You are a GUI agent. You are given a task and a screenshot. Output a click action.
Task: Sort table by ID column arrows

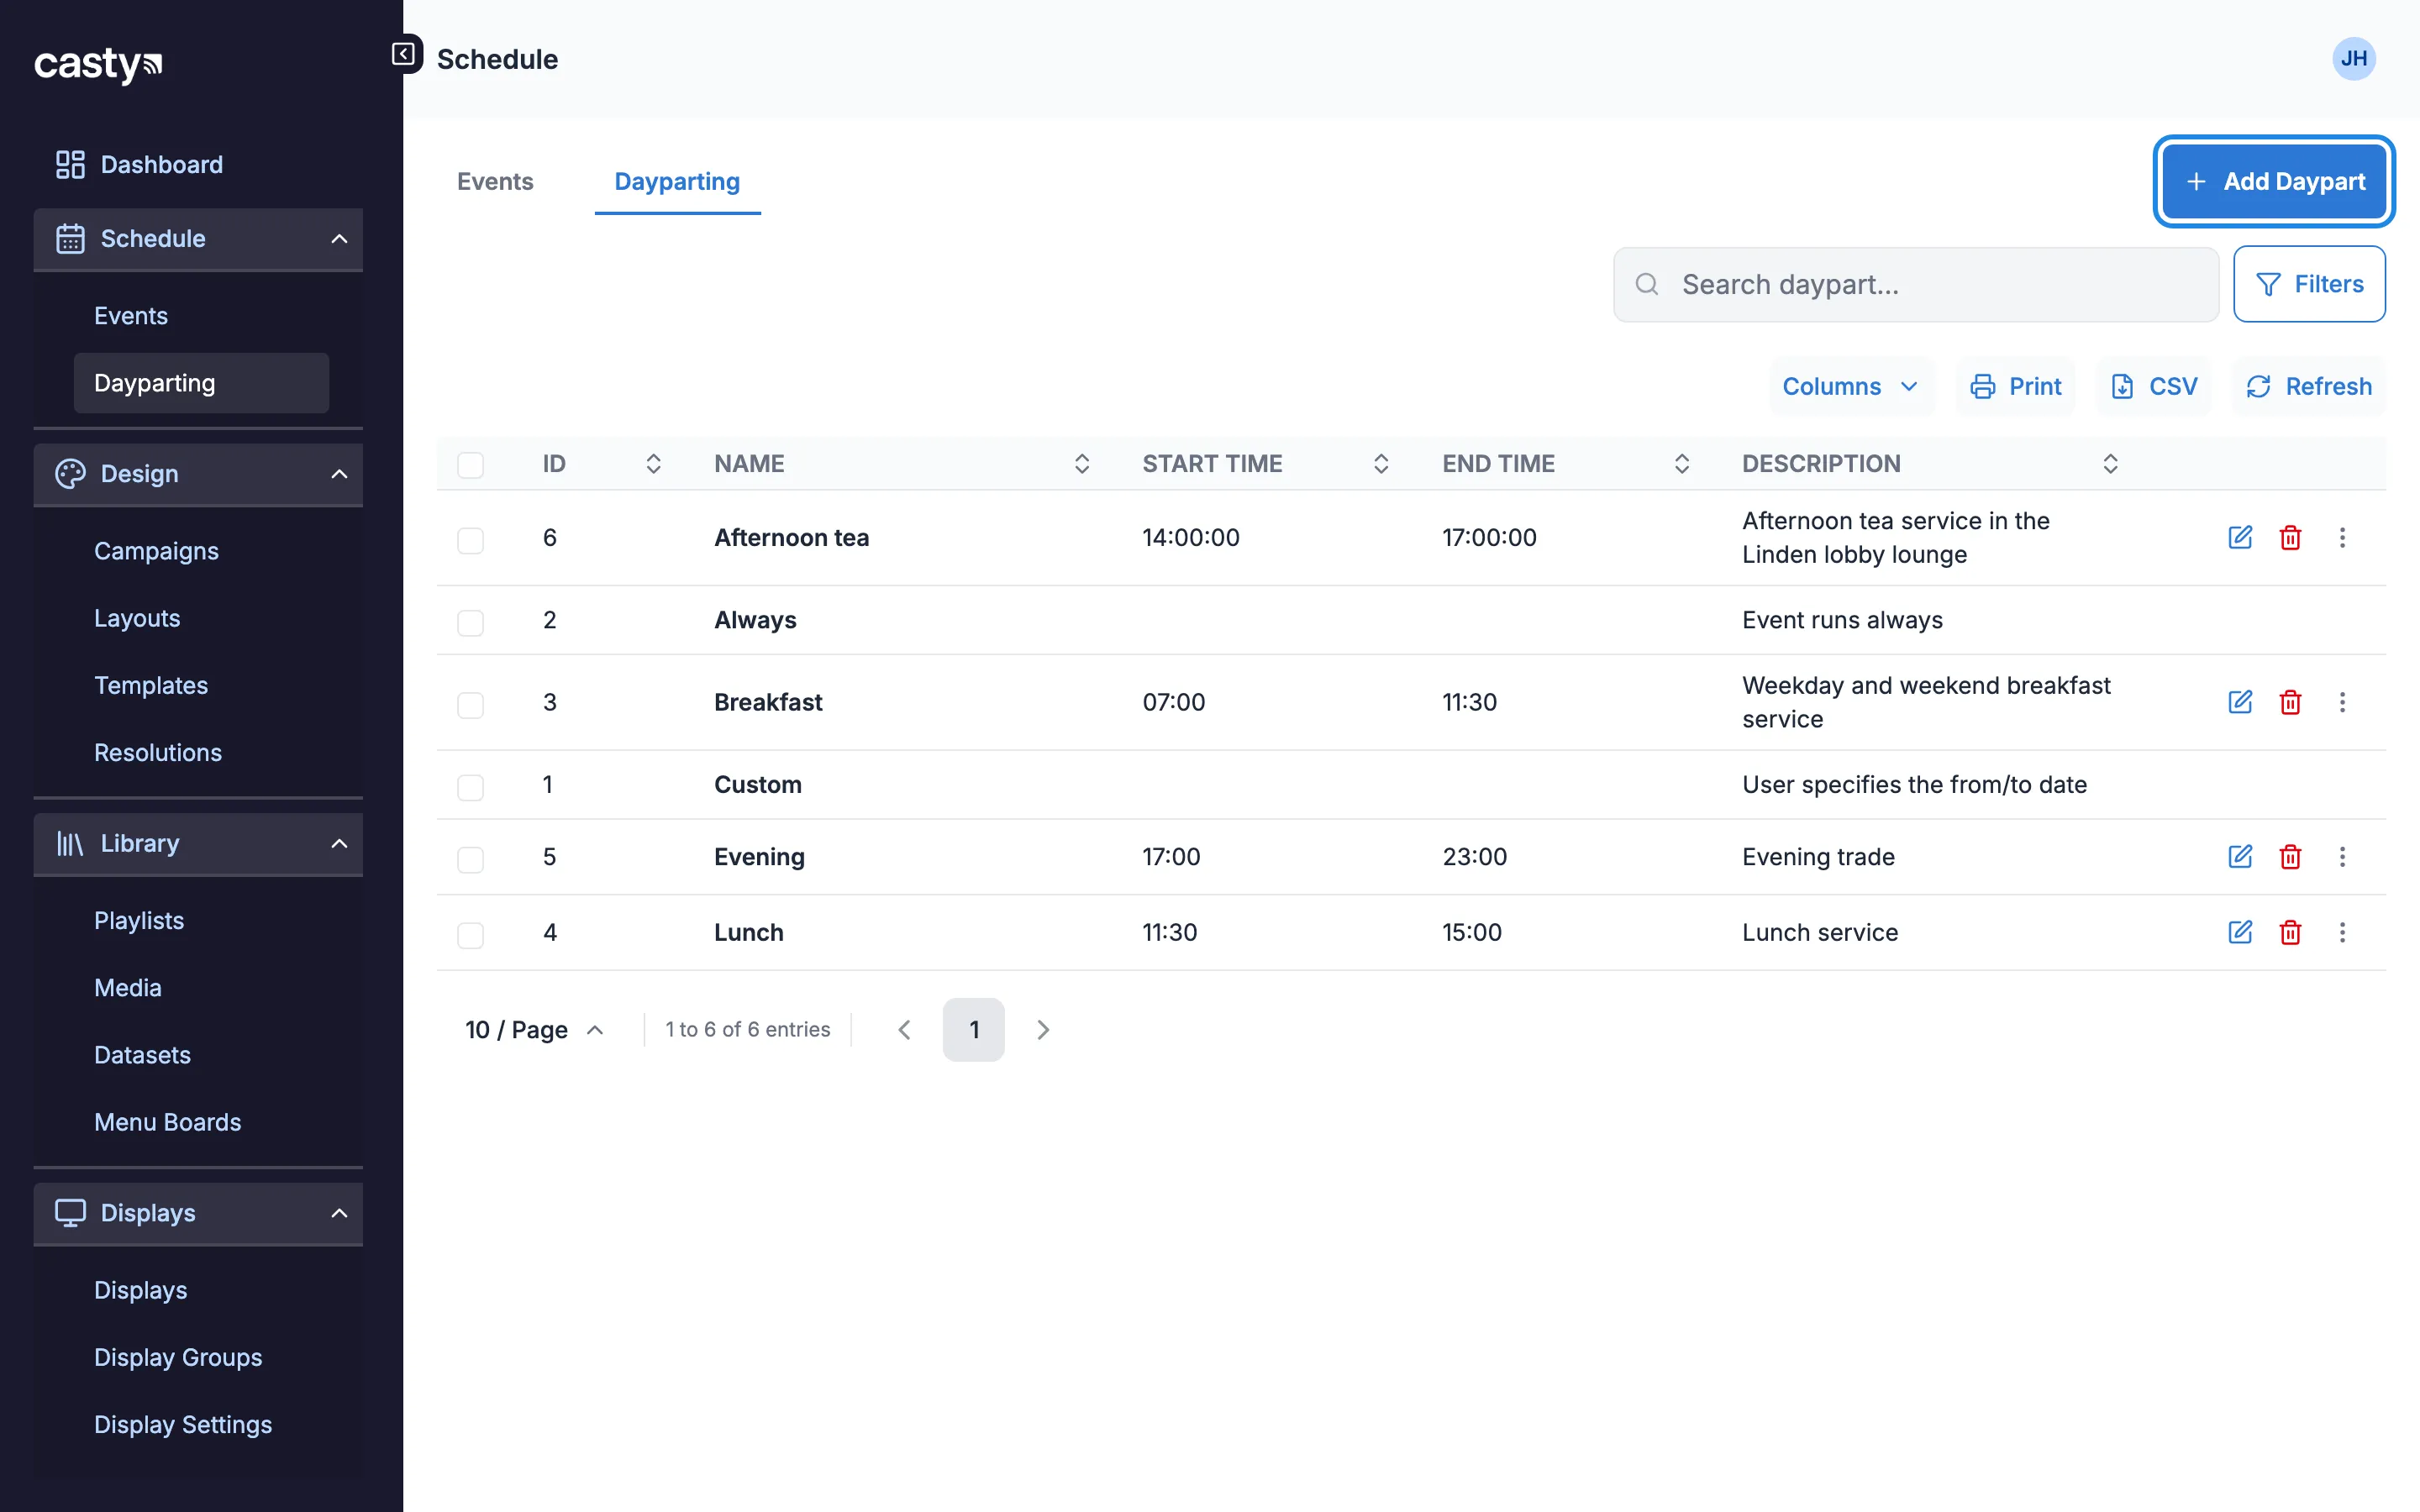tap(653, 464)
